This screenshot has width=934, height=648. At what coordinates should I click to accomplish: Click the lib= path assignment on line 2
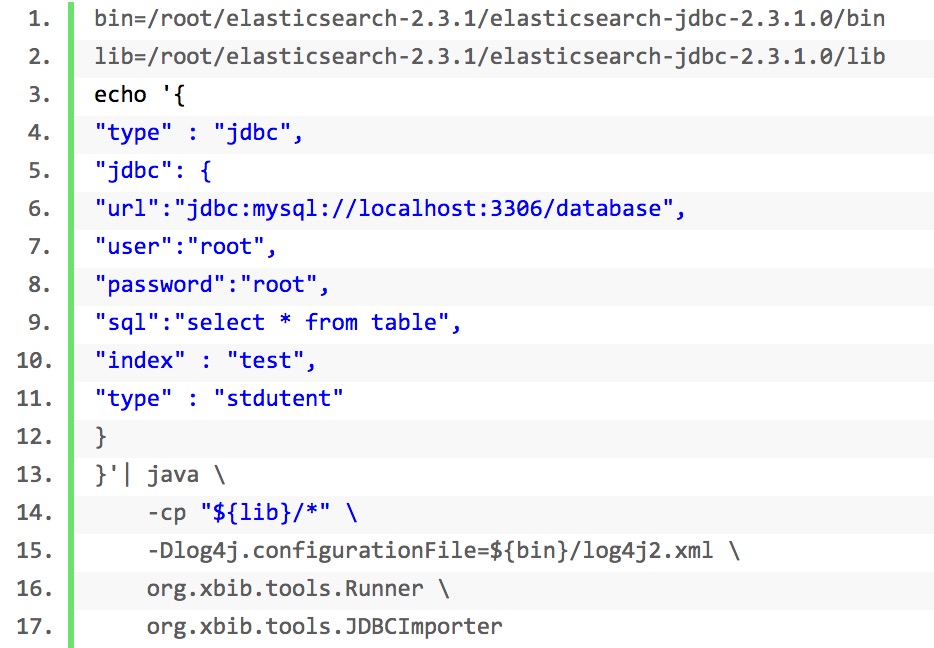click(x=490, y=57)
